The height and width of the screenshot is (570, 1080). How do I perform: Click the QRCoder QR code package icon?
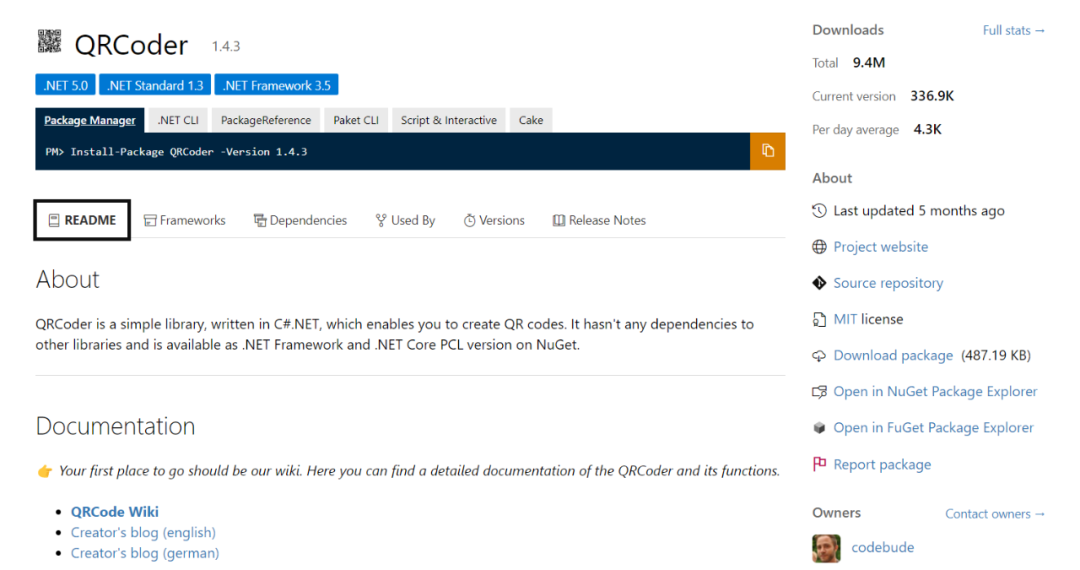click(50, 41)
